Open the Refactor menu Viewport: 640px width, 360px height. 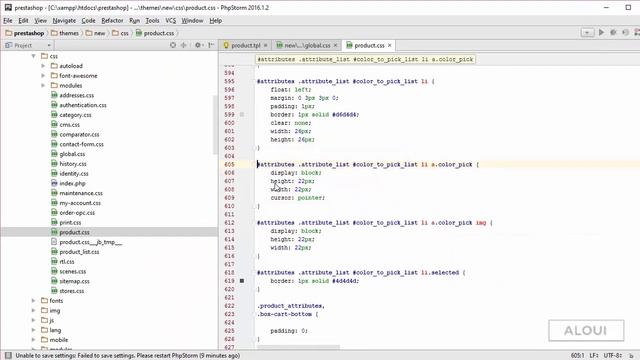(112, 20)
